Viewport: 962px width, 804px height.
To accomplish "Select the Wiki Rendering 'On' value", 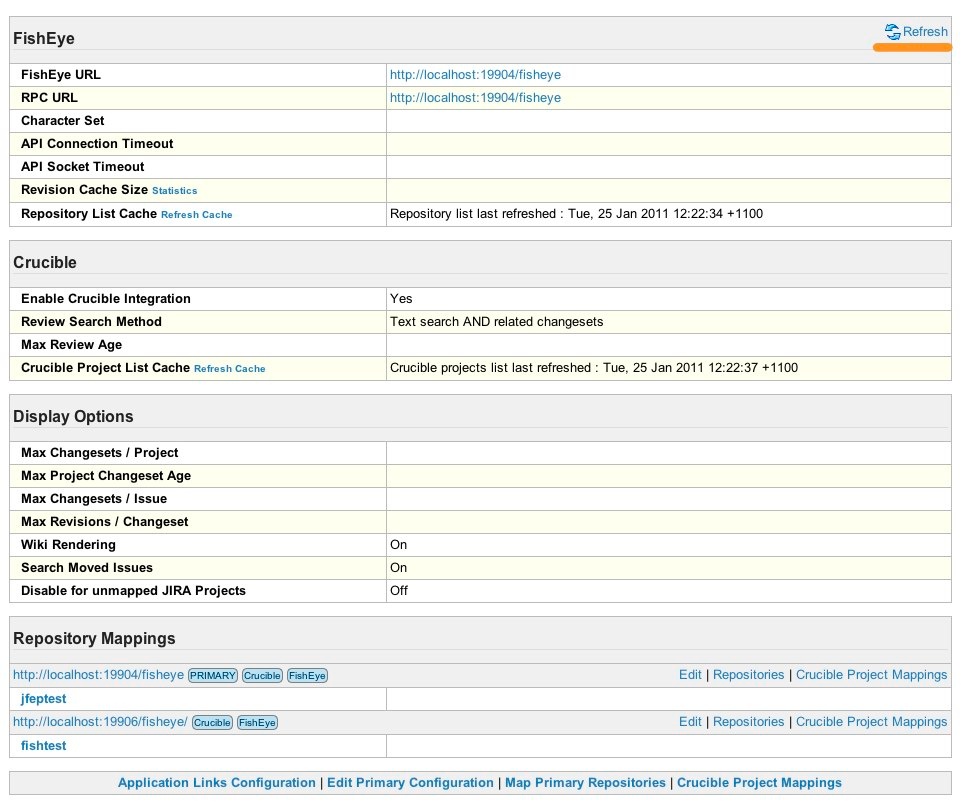I will (x=398, y=545).
